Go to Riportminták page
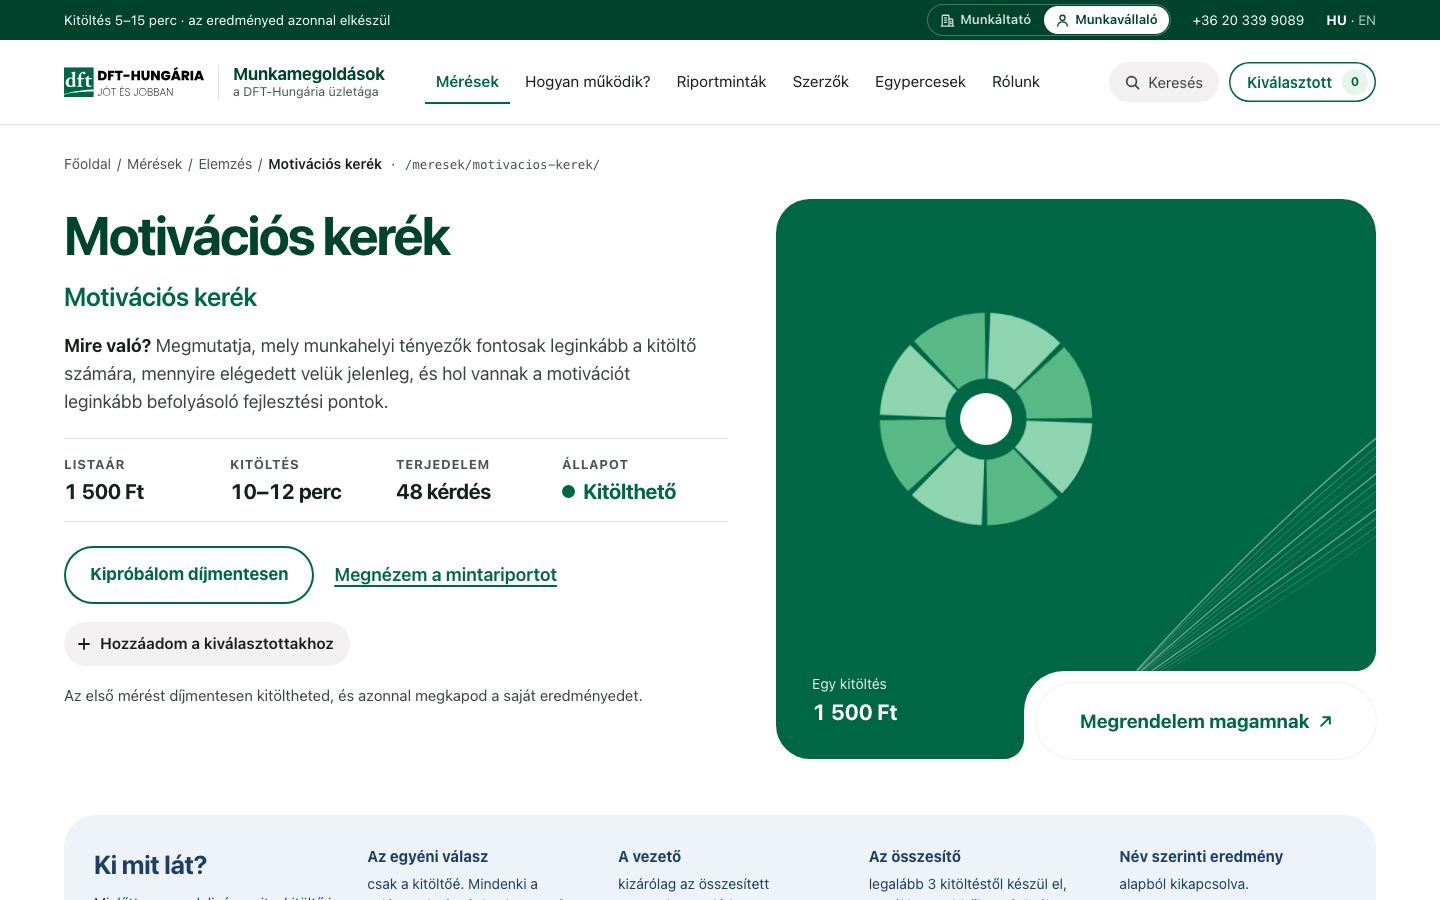 [x=721, y=82]
